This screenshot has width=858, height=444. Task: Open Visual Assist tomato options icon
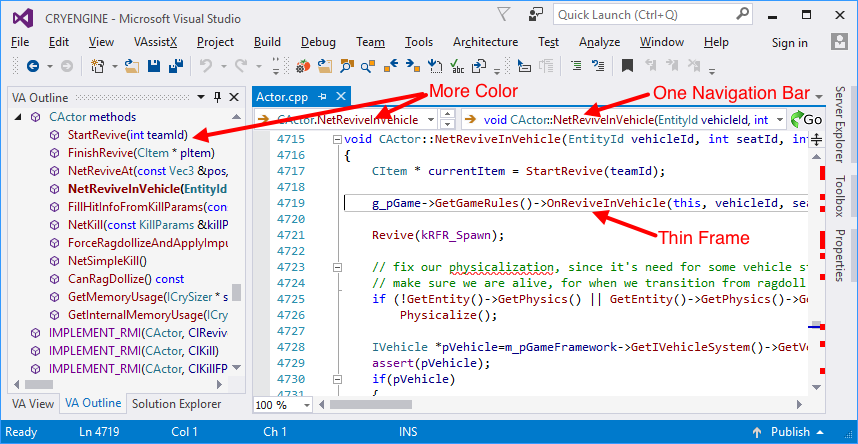303,66
